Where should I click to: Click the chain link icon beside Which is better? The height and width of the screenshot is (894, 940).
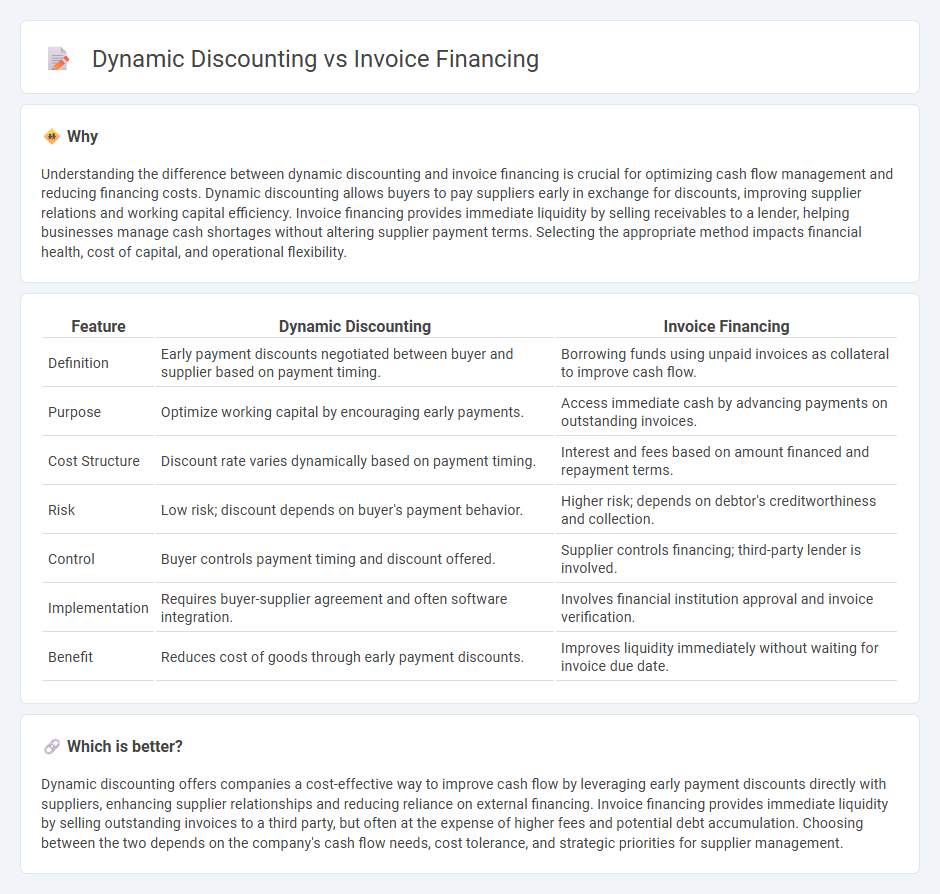click(52, 746)
